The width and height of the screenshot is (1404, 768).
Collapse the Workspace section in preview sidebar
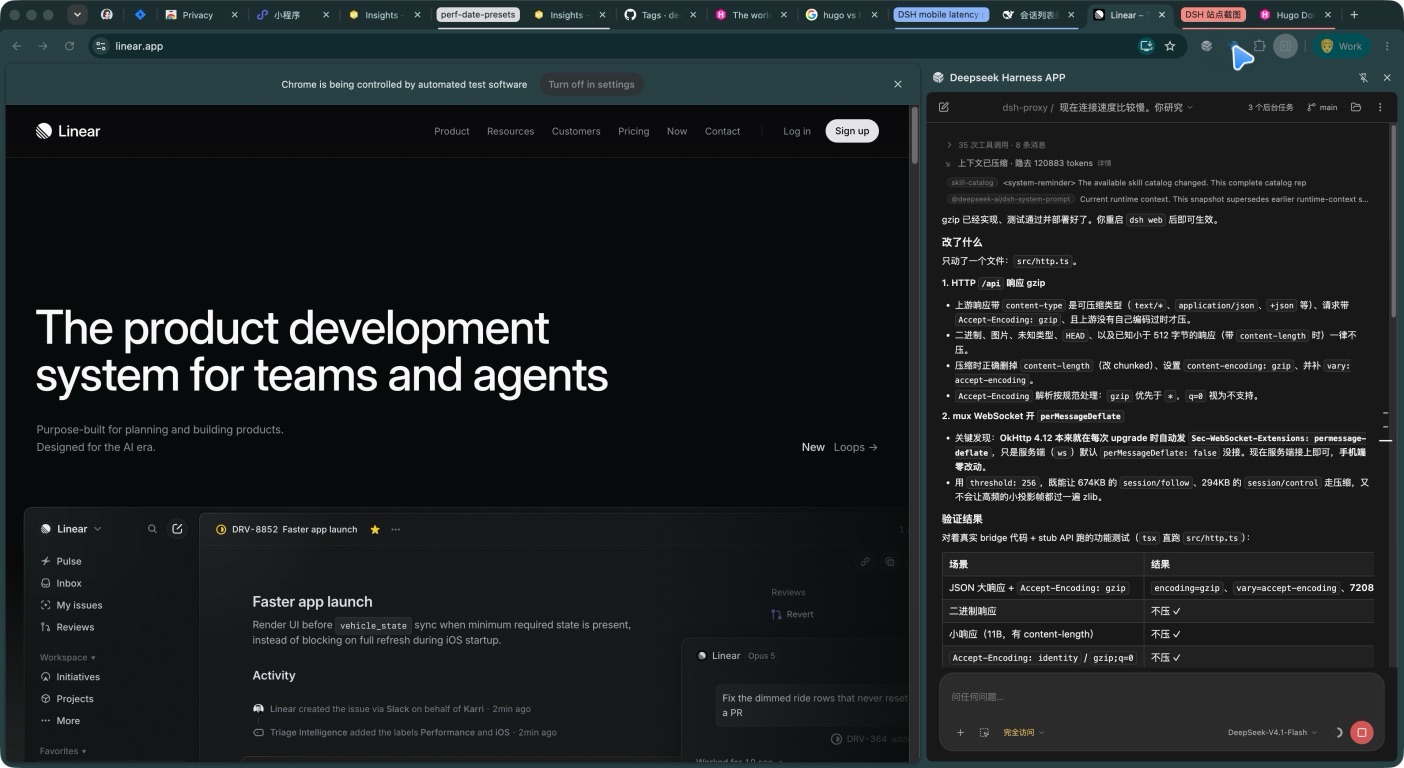(68, 657)
